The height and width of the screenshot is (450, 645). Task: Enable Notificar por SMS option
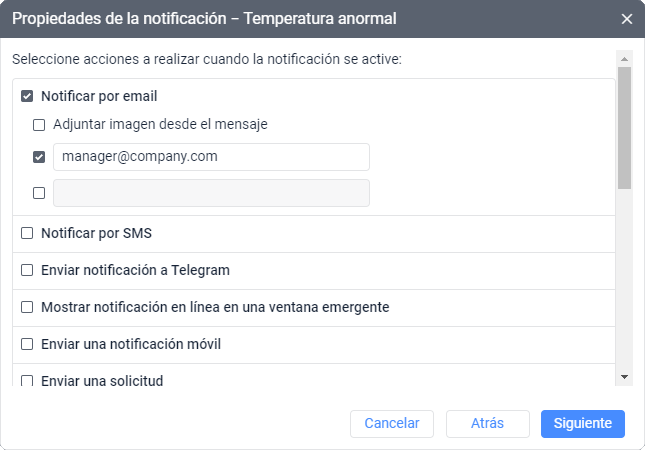tap(27, 233)
